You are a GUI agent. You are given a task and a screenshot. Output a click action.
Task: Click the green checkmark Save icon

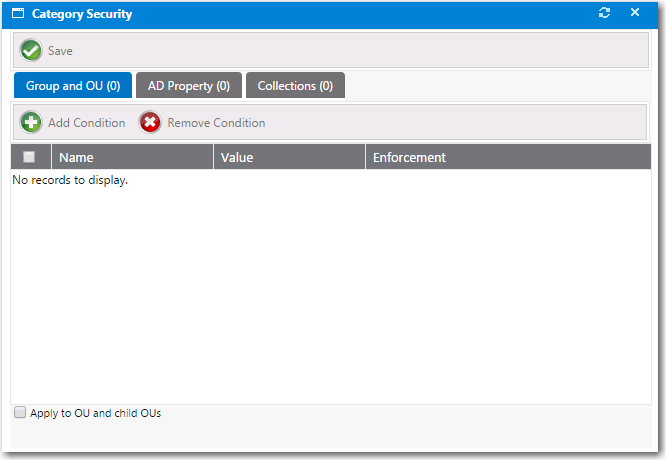tap(31, 51)
